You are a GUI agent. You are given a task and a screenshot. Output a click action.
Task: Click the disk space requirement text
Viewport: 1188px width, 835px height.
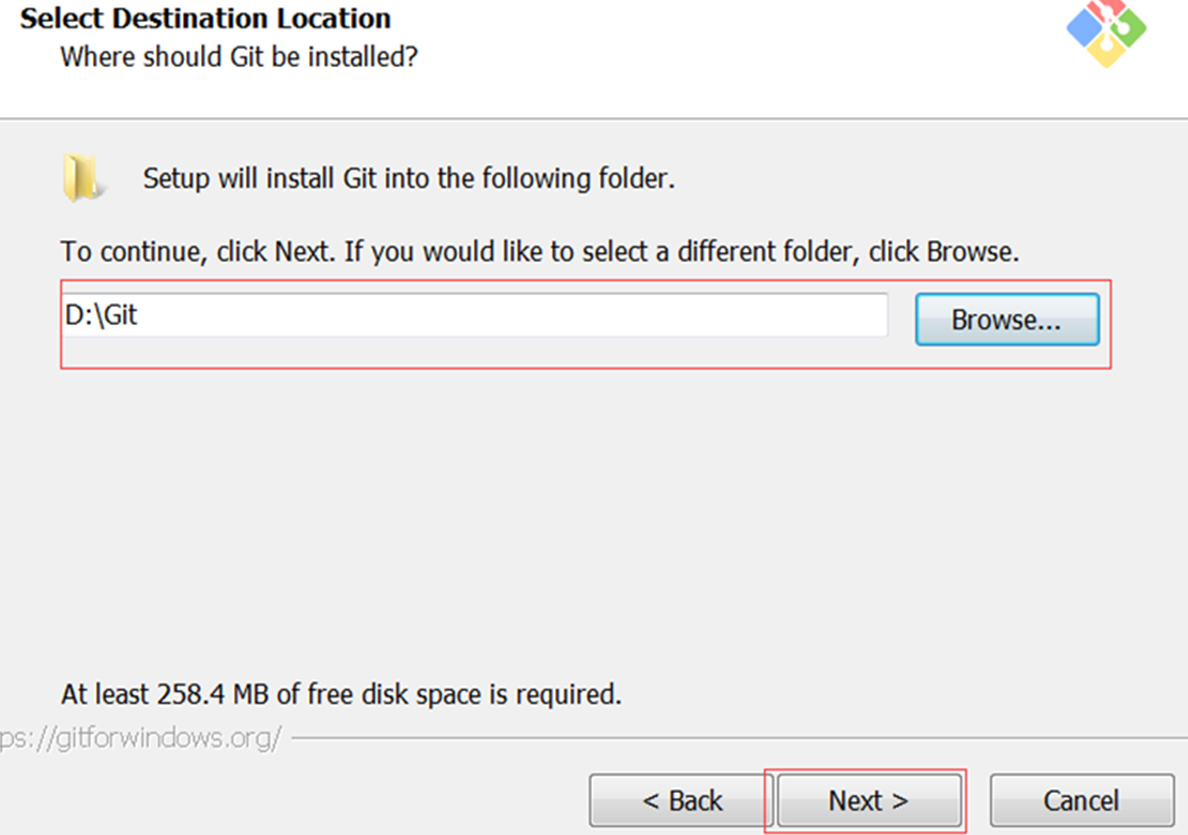click(340, 694)
